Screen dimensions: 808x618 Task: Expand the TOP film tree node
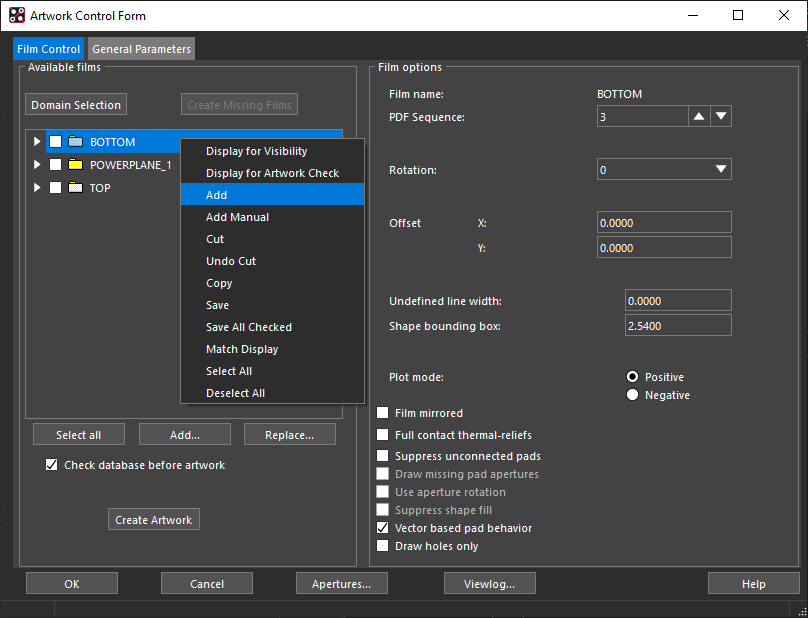point(37,188)
